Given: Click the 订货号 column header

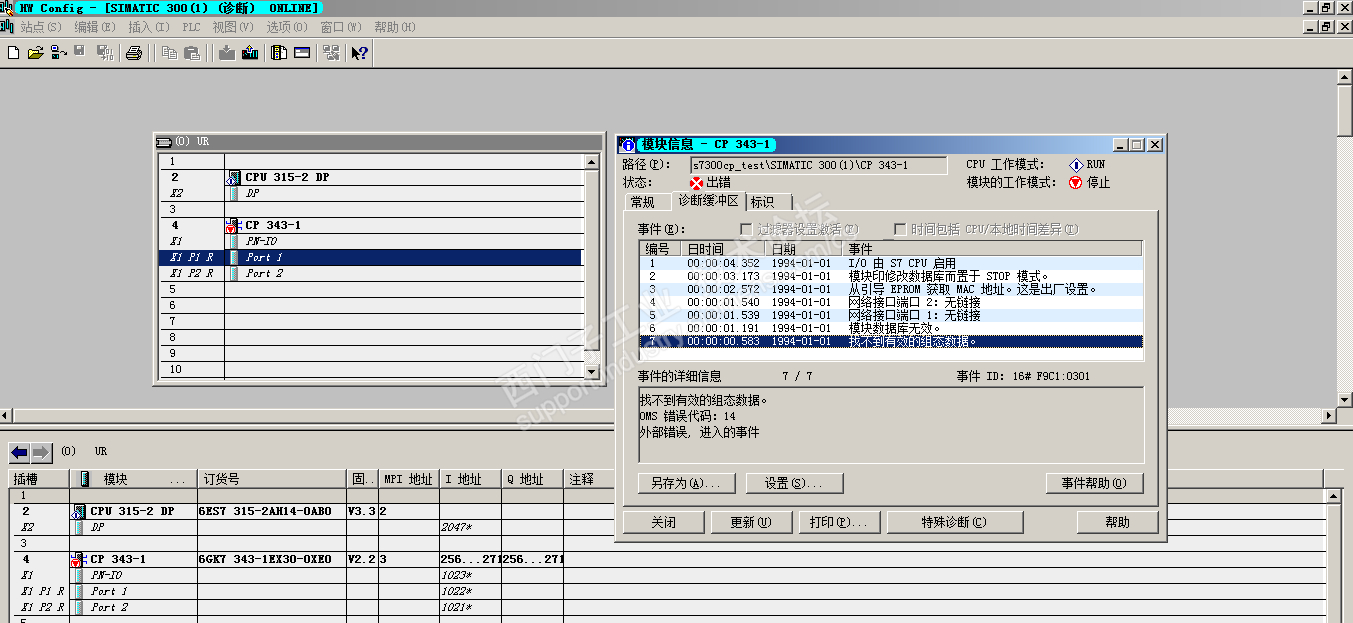Looking at the screenshot, I should click(x=271, y=479).
